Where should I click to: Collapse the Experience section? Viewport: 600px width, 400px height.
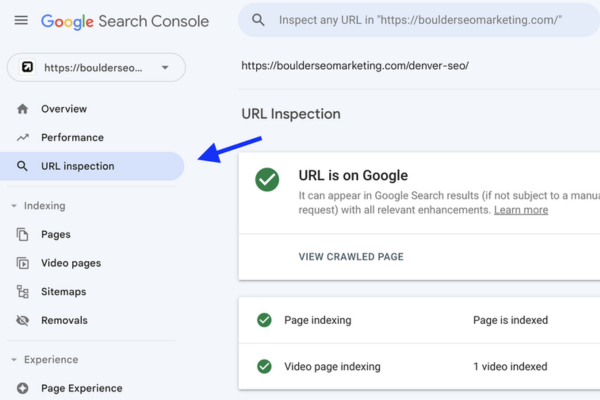pyautogui.click(x=44, y=360)
